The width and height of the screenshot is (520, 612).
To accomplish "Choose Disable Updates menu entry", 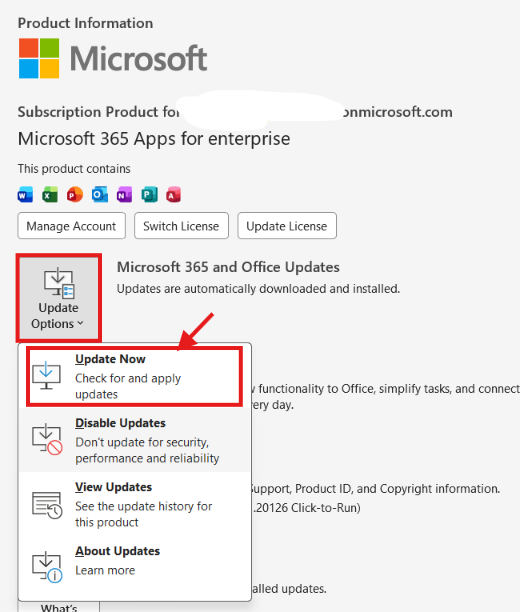I will (x=134, y=440).
